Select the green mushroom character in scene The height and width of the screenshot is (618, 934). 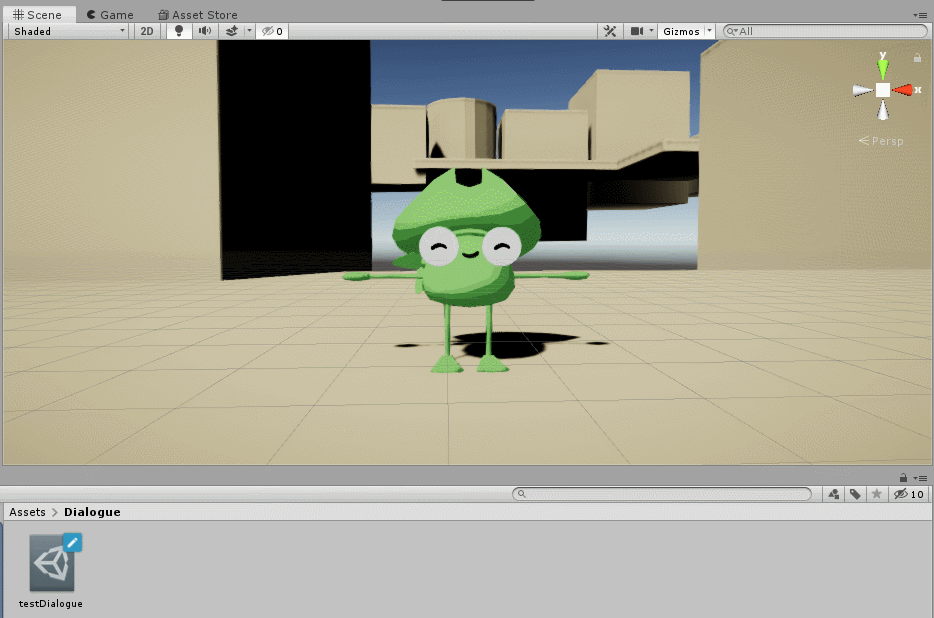[x=466, y=269]
